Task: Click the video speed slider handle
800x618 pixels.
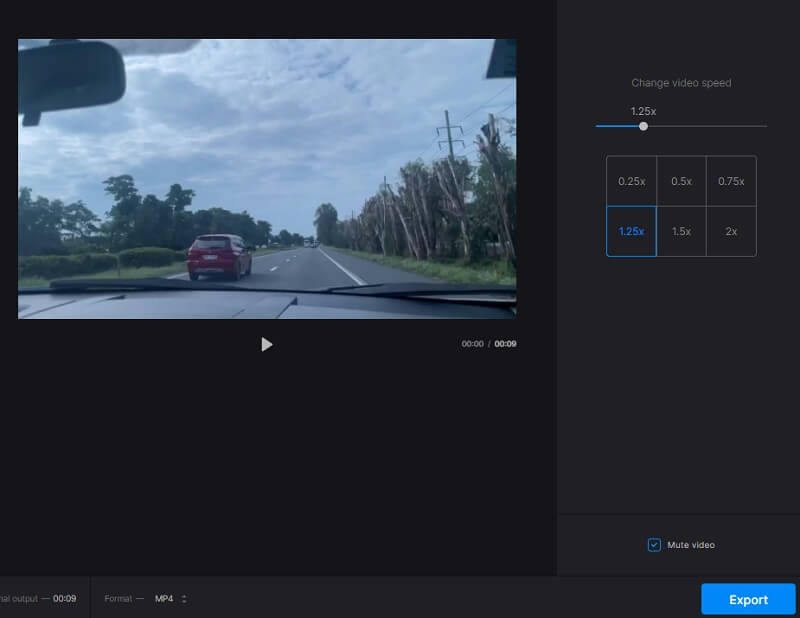Action: (643, 126)
